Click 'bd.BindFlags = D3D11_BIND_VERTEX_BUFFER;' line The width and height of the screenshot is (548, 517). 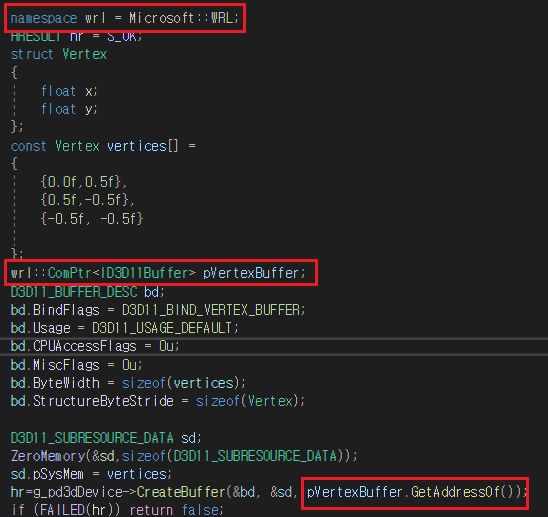(158, 310)
